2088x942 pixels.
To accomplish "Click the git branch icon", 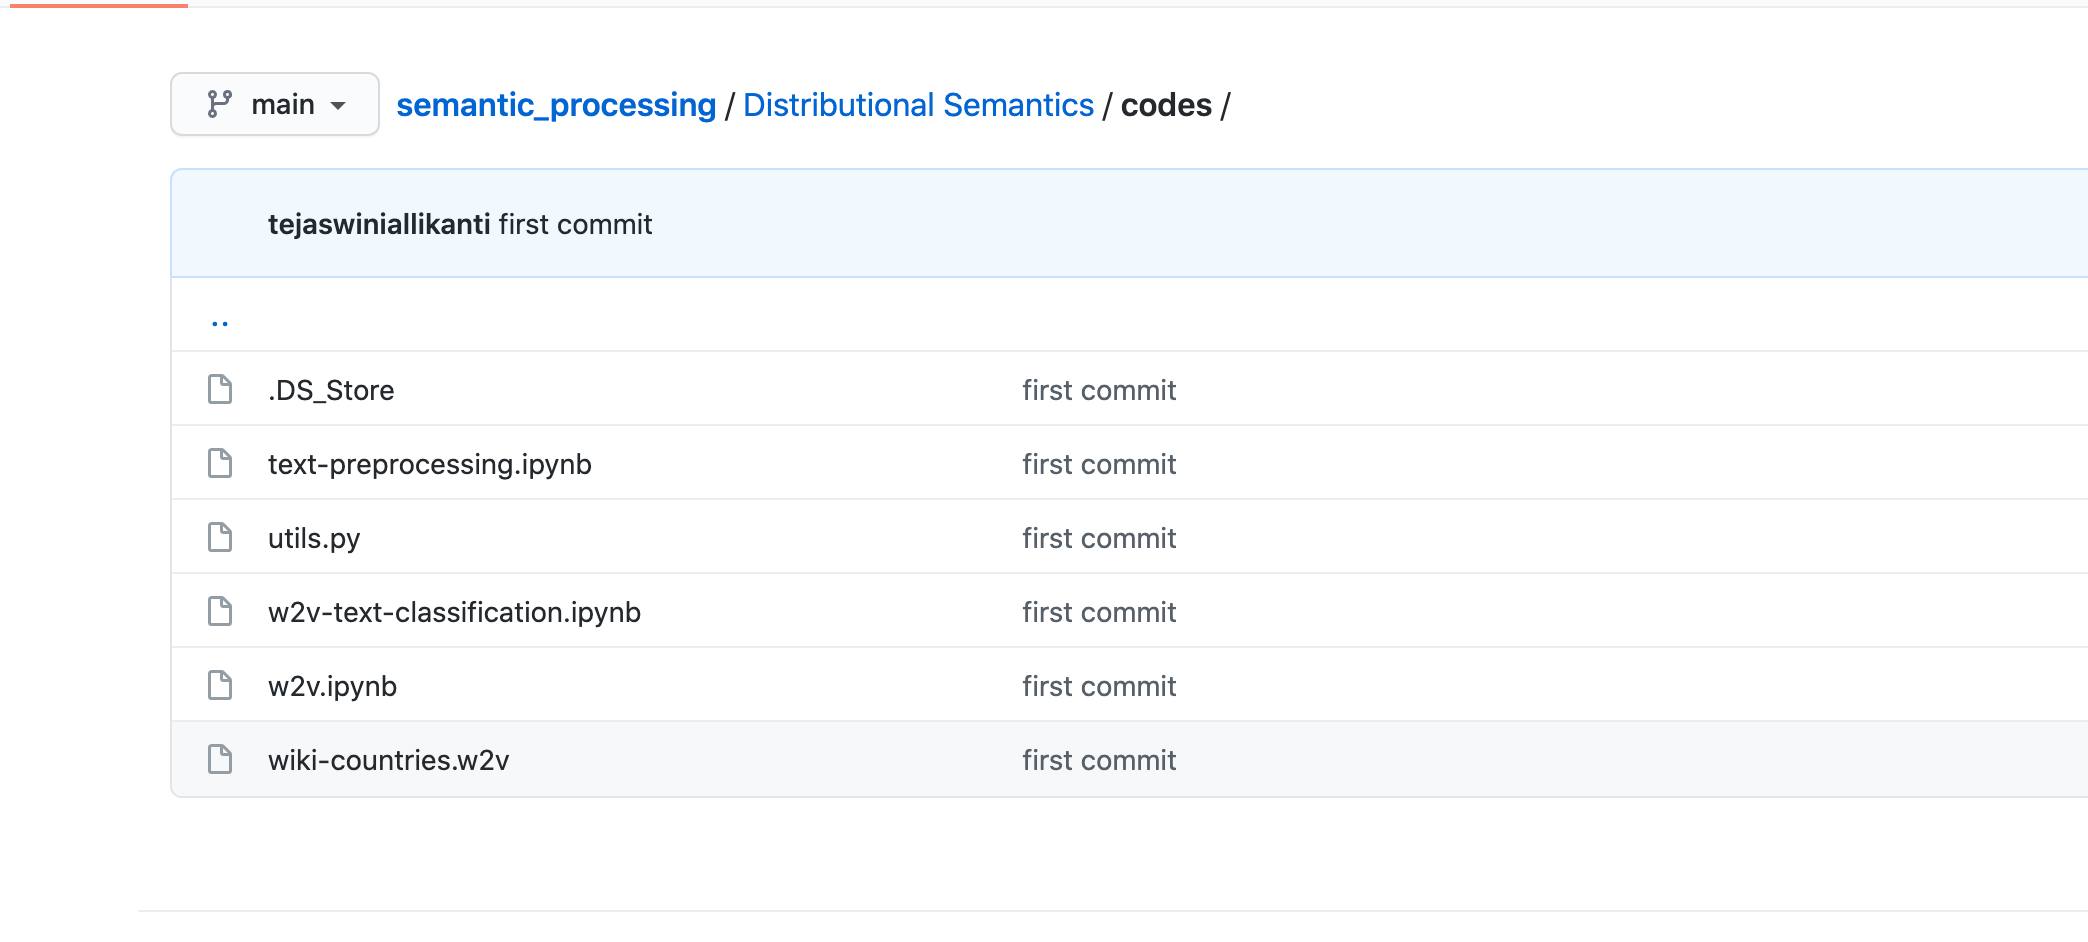I will point(219,104).
